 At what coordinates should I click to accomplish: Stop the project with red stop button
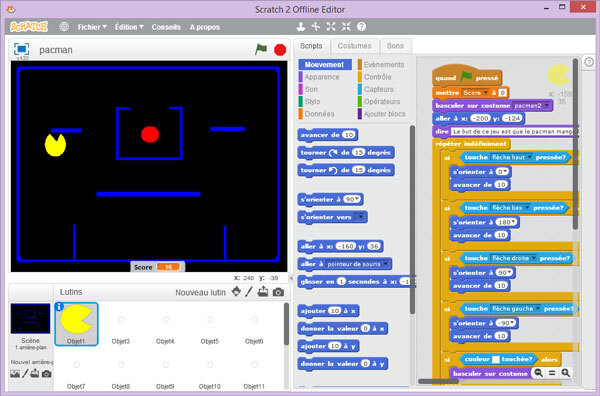pos(280,50)
